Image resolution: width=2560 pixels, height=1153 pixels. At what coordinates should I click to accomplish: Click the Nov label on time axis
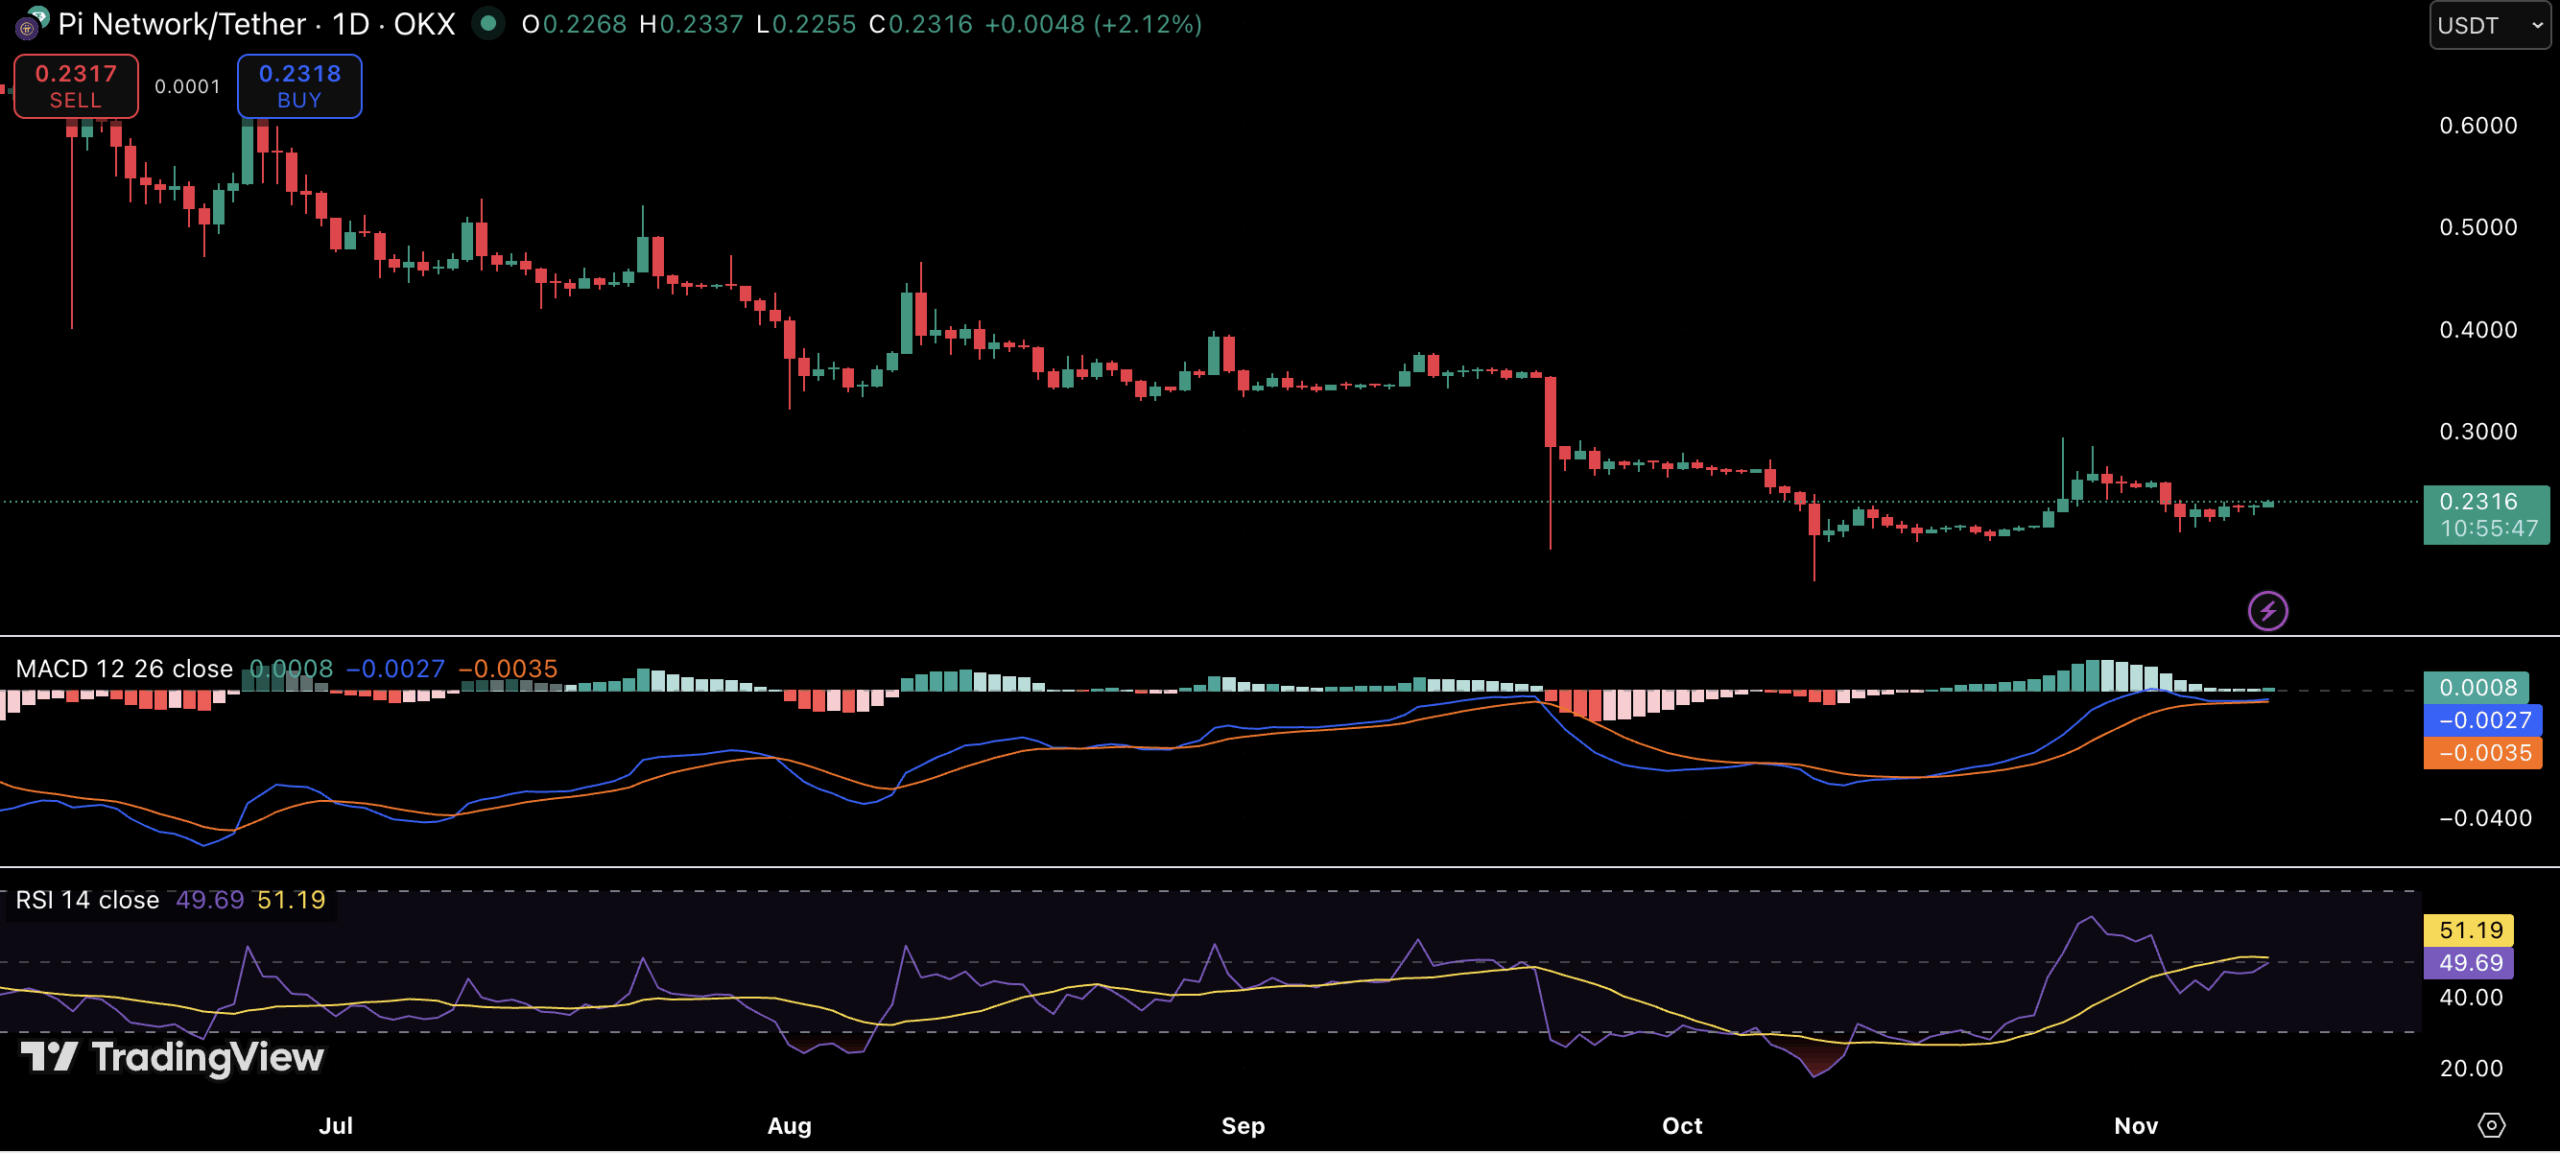(2136, 1126)
